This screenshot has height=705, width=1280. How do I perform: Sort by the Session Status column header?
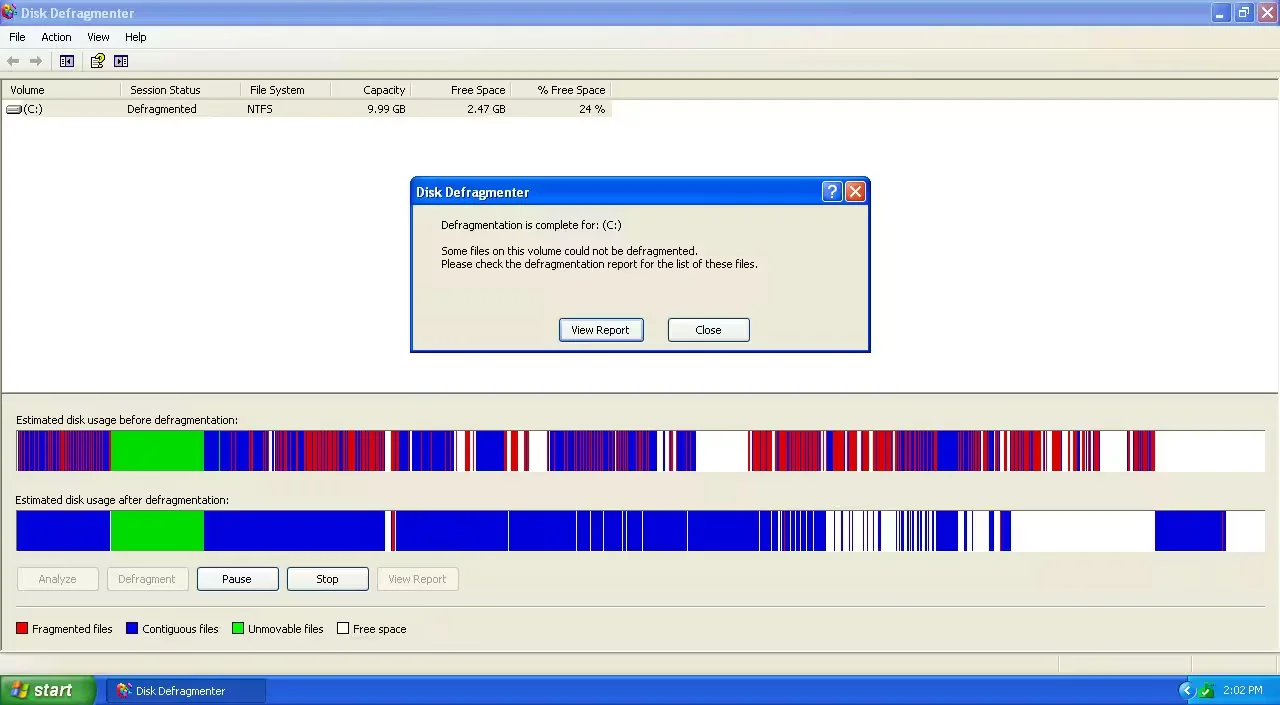click(x=180, y=90)
